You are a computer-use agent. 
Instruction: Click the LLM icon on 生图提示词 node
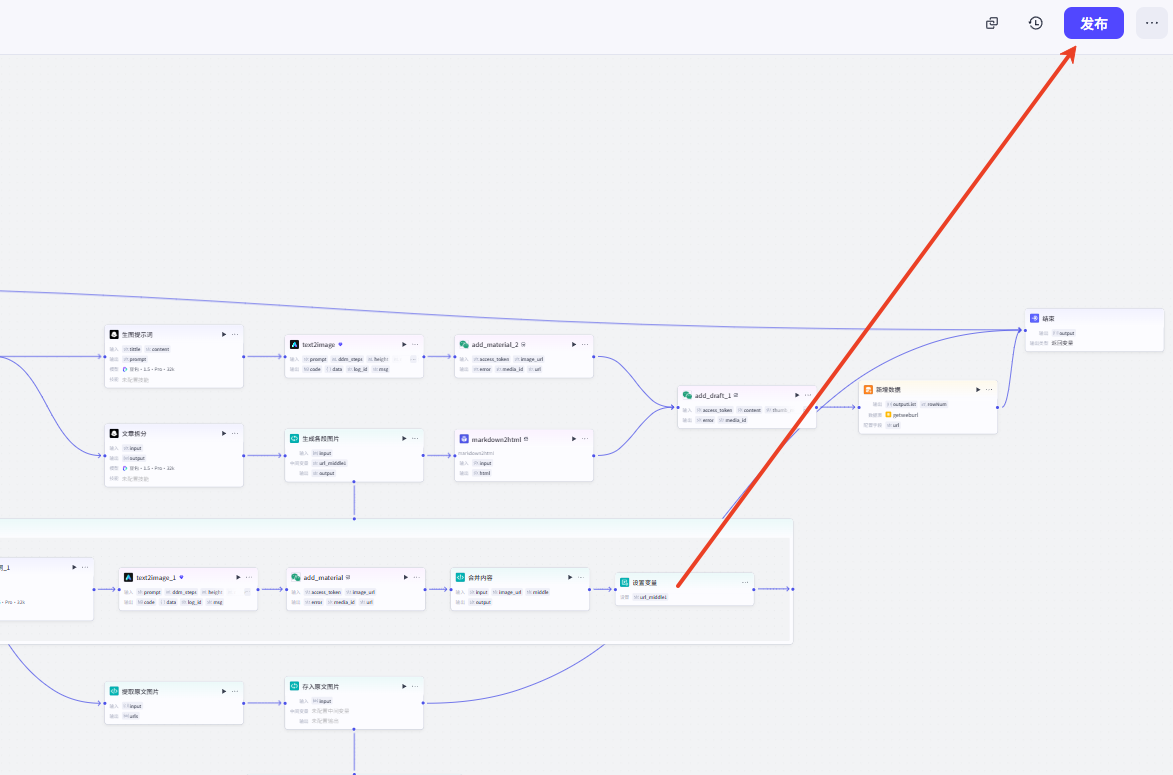point(114,334)
